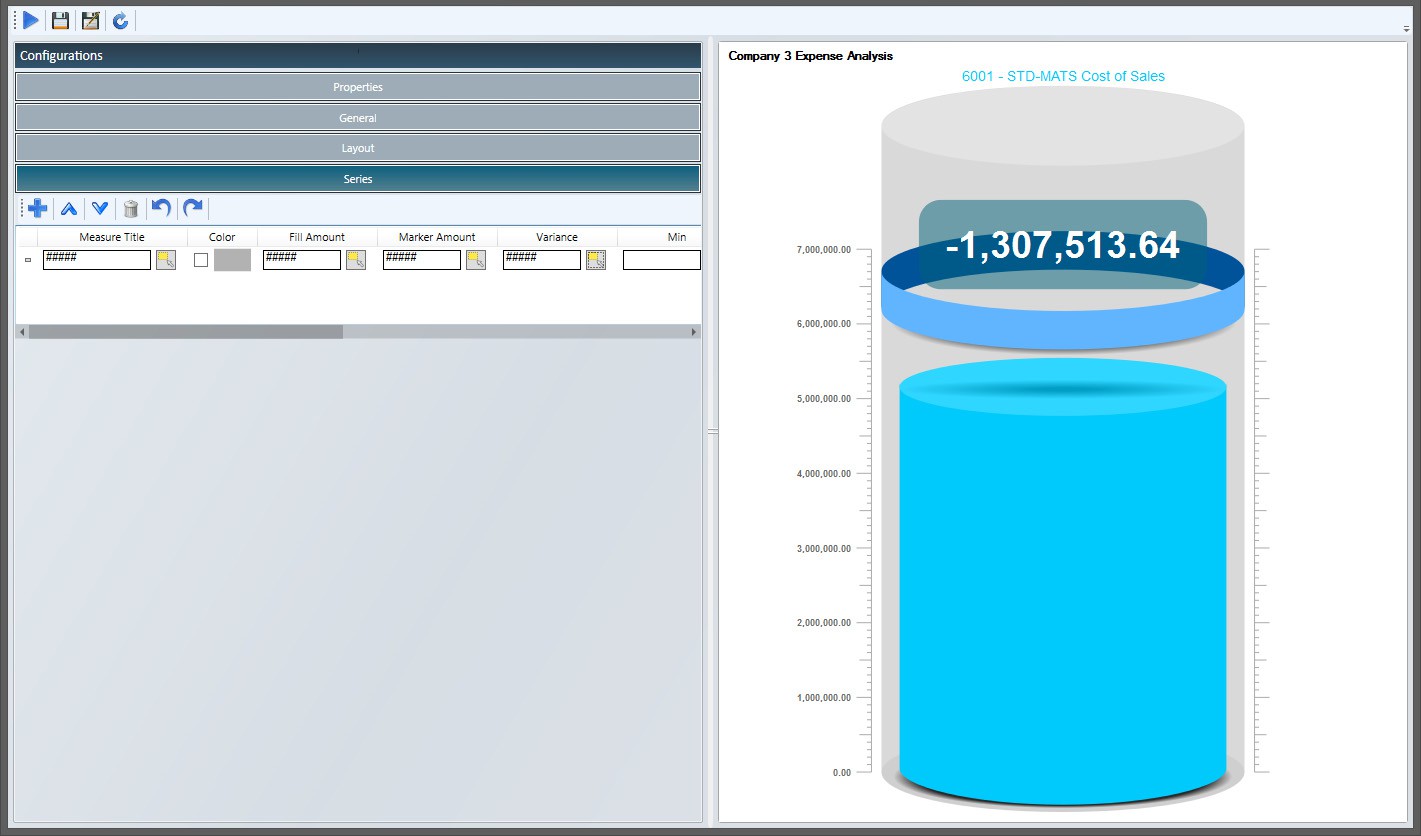1421x836 pixels.
Task: Collapse the series row with minus box
Action: [x=28, y=260]
